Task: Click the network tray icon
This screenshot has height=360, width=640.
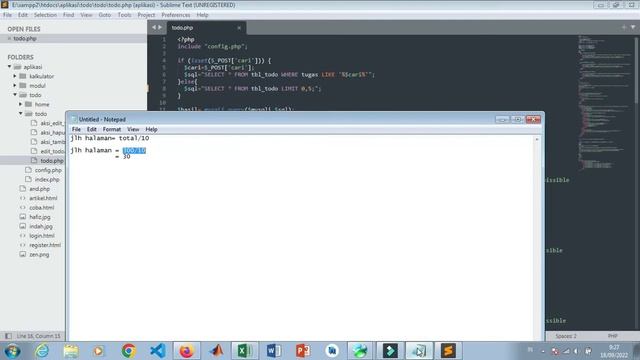Action: 566,351
